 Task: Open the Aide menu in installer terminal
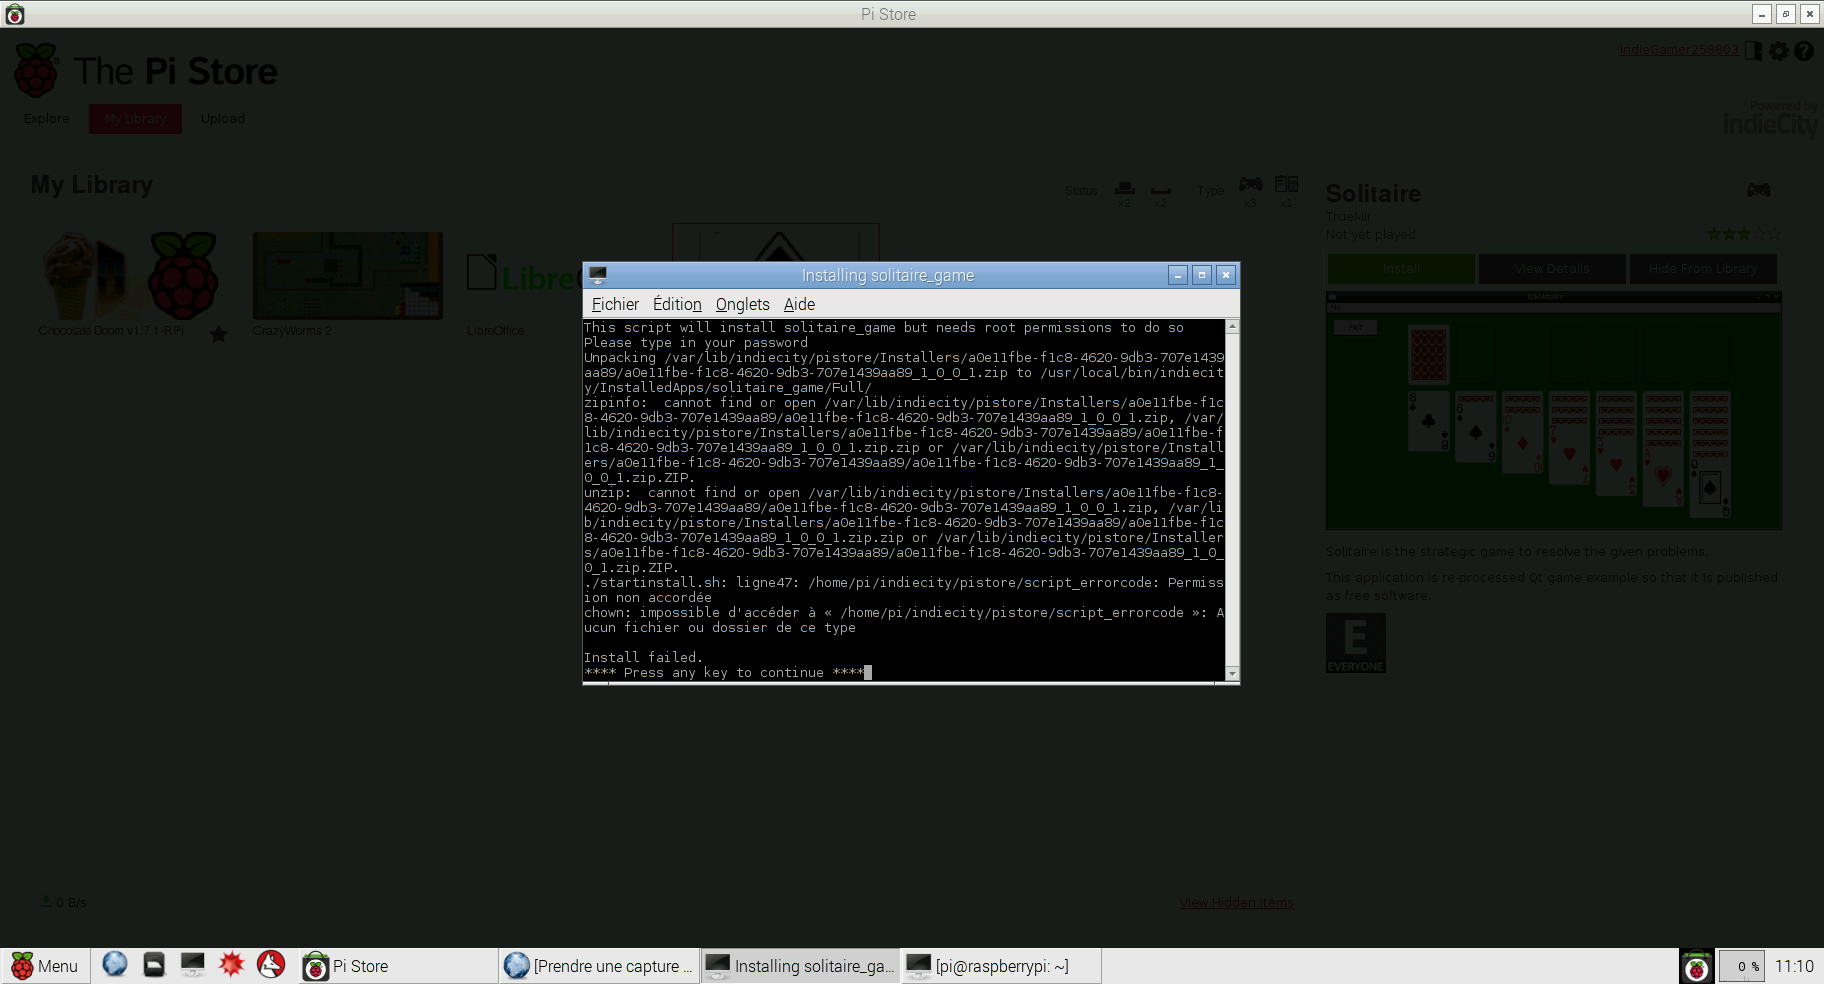(x=799, y=304)
